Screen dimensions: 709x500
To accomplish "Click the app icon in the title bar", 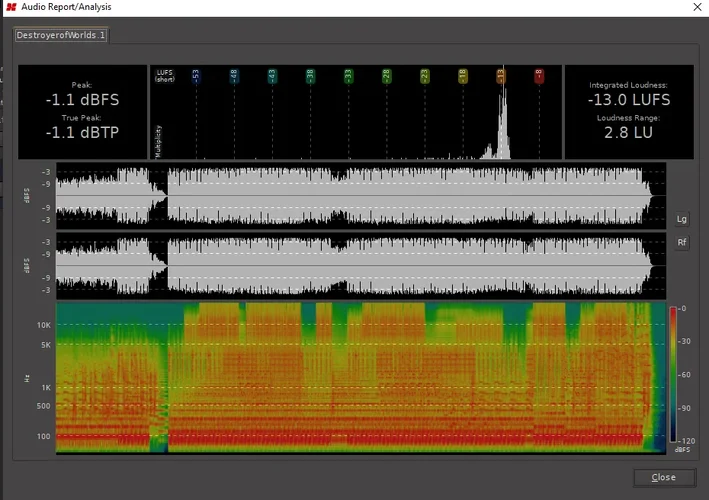I will [10, 7].
